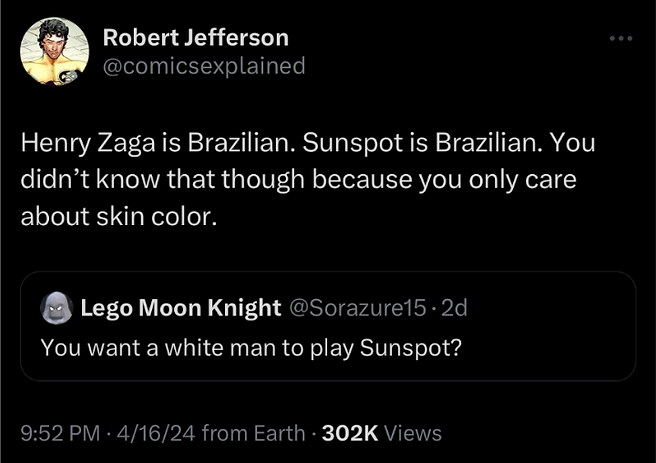Click Lego Moon Knight's small avatar
The image size is (656, 463).
tap(55, 309)
